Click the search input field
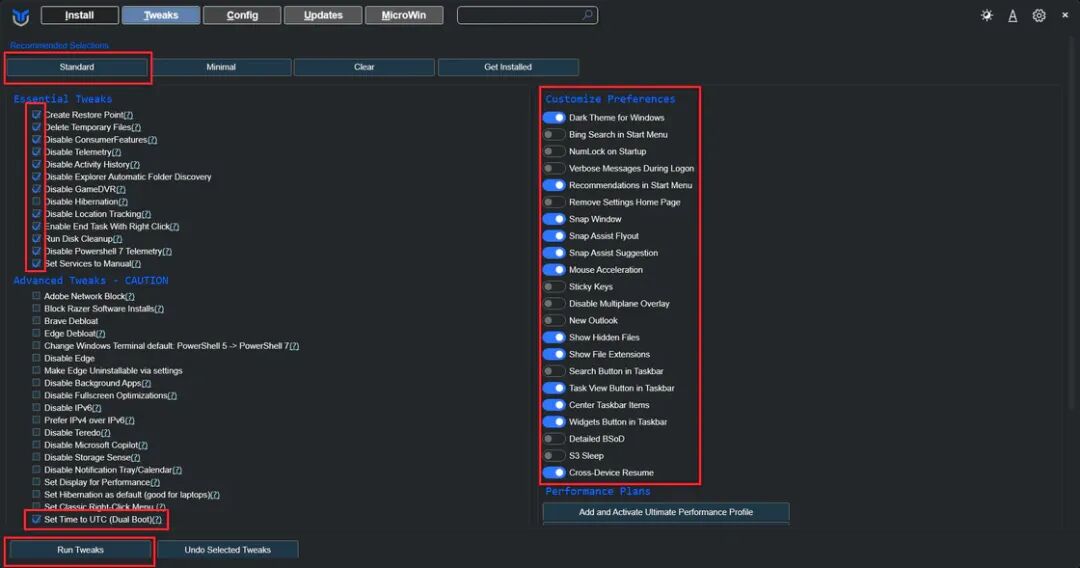This screenshot has width=1080, height=568. click(x=527, y=15)
